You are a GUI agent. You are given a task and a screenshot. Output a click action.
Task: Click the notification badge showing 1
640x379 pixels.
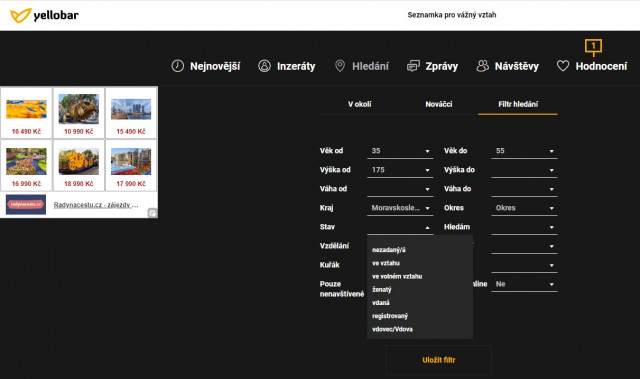point(593,47)
